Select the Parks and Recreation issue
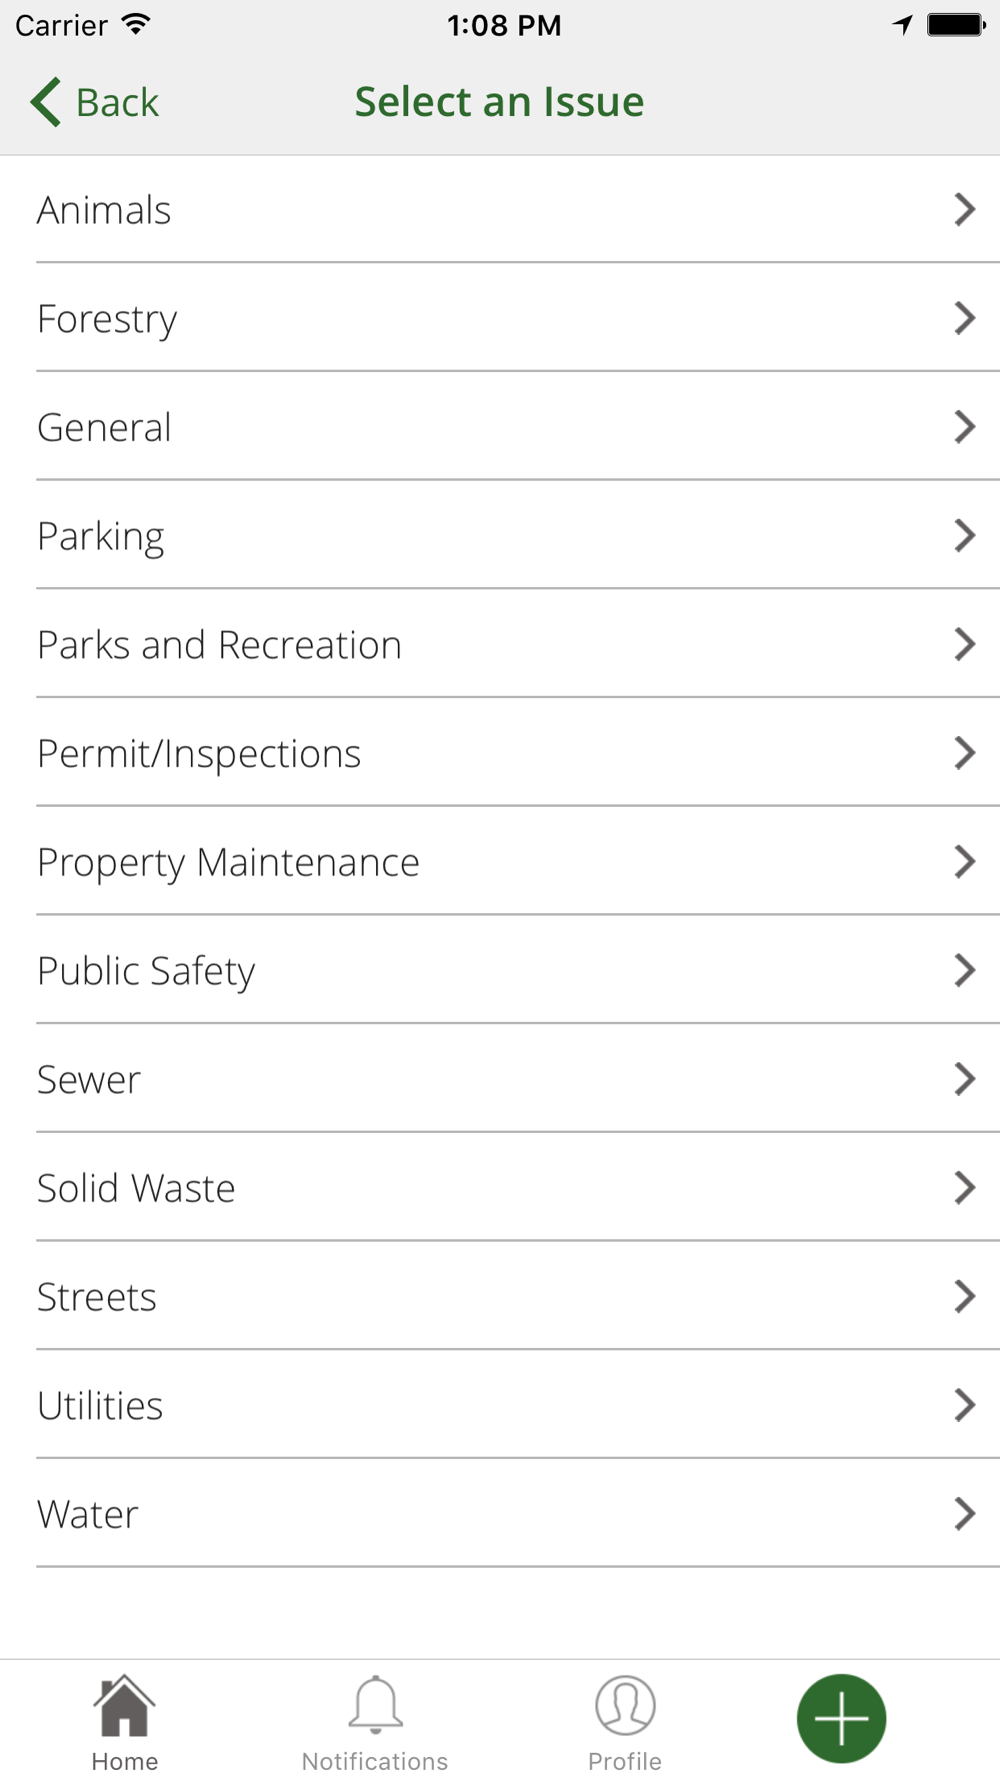The width and height of the screenshot is (1000, 1778). pyautogui.click(x=219, y=645)
